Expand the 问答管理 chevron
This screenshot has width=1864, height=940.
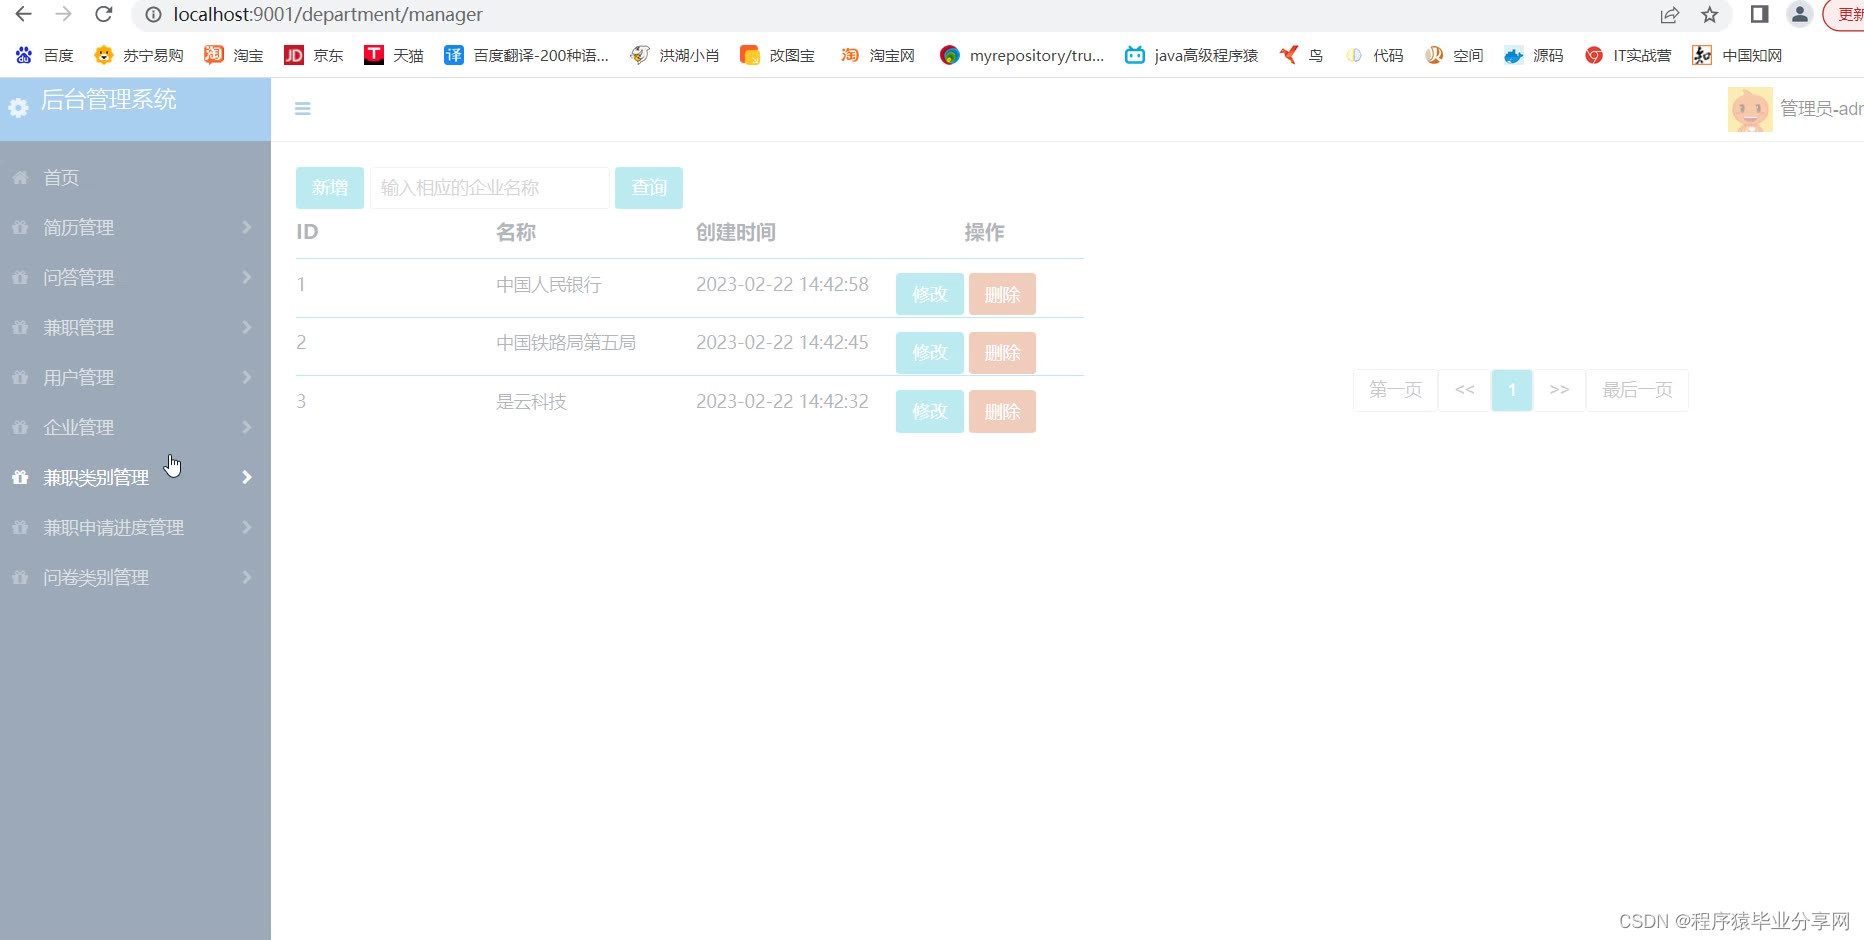tap(246, 277)
